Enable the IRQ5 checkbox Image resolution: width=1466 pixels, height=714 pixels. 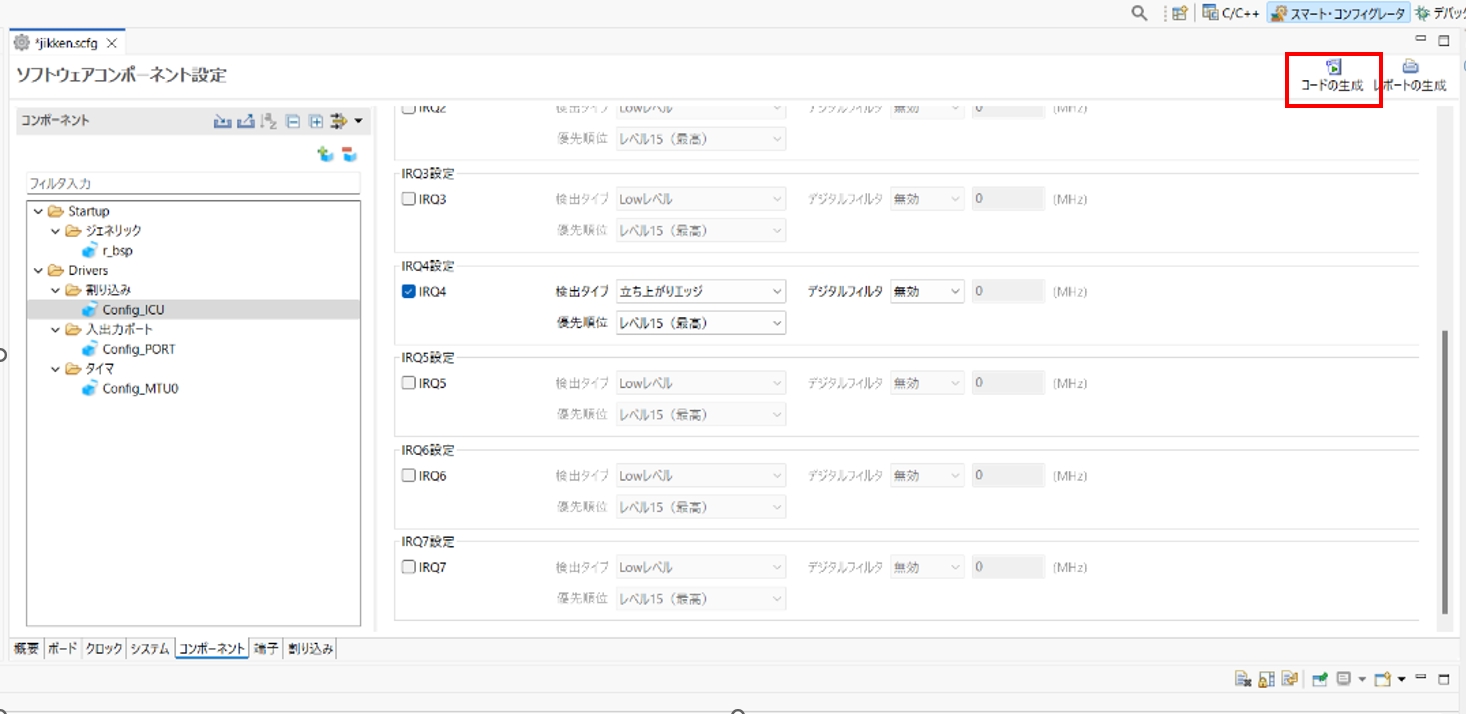click(408, 383)
